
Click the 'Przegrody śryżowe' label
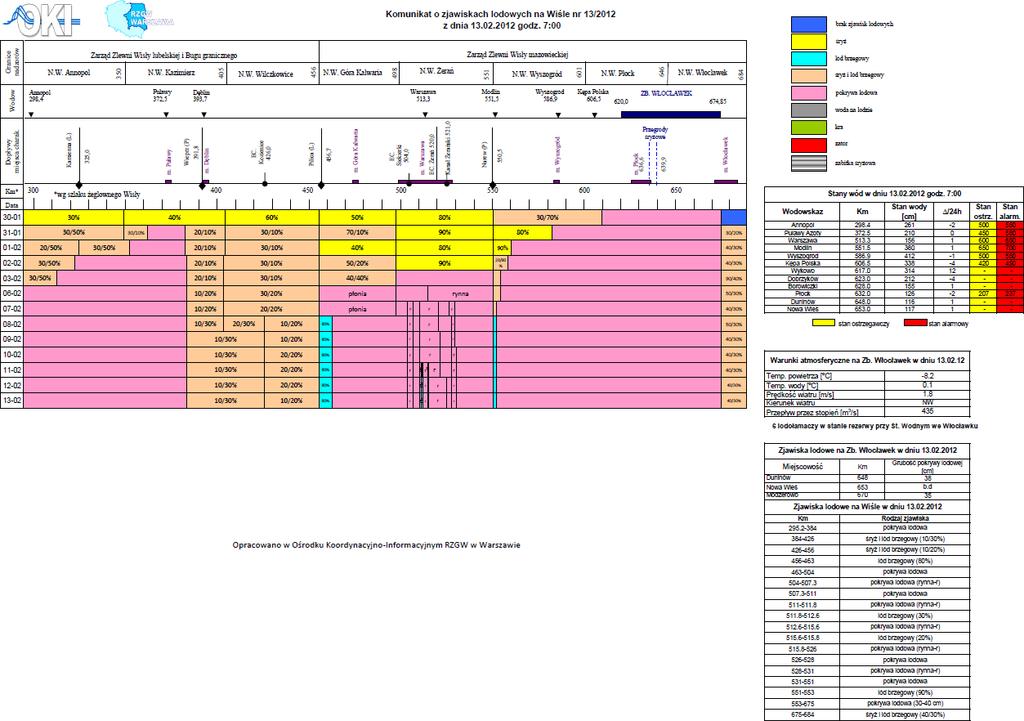tap(655, 133)
